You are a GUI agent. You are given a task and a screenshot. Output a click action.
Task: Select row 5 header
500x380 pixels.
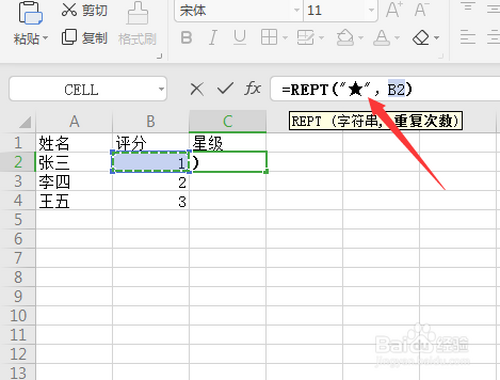point(18,220)
